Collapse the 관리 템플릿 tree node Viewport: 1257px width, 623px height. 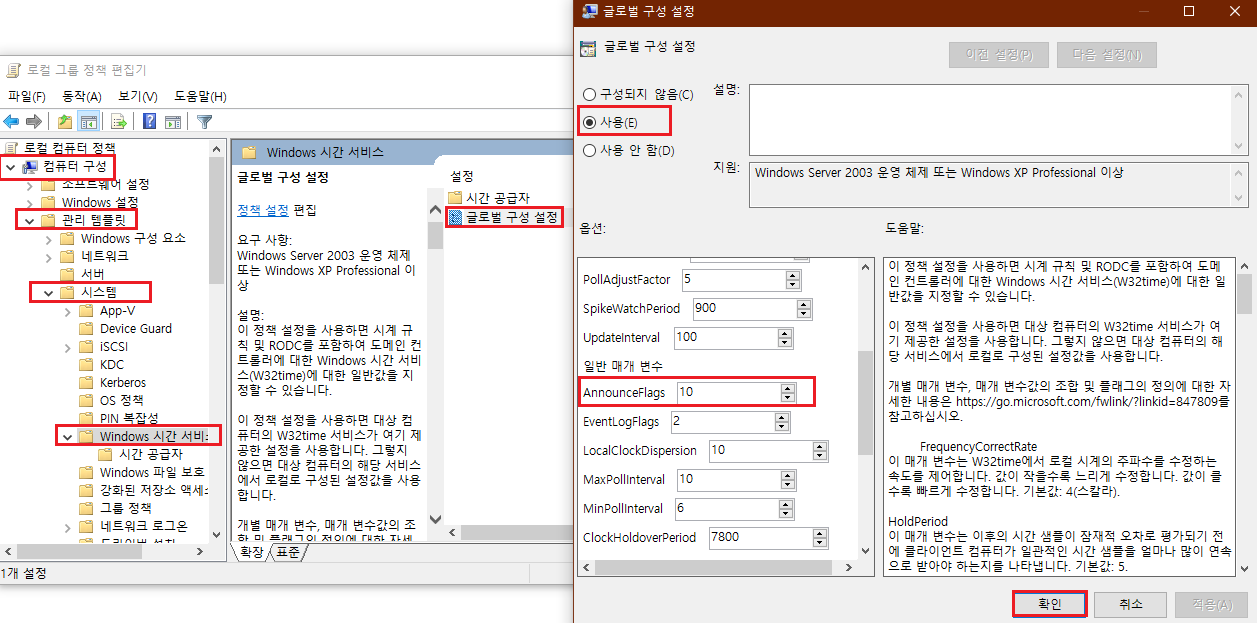pos(29,220)
